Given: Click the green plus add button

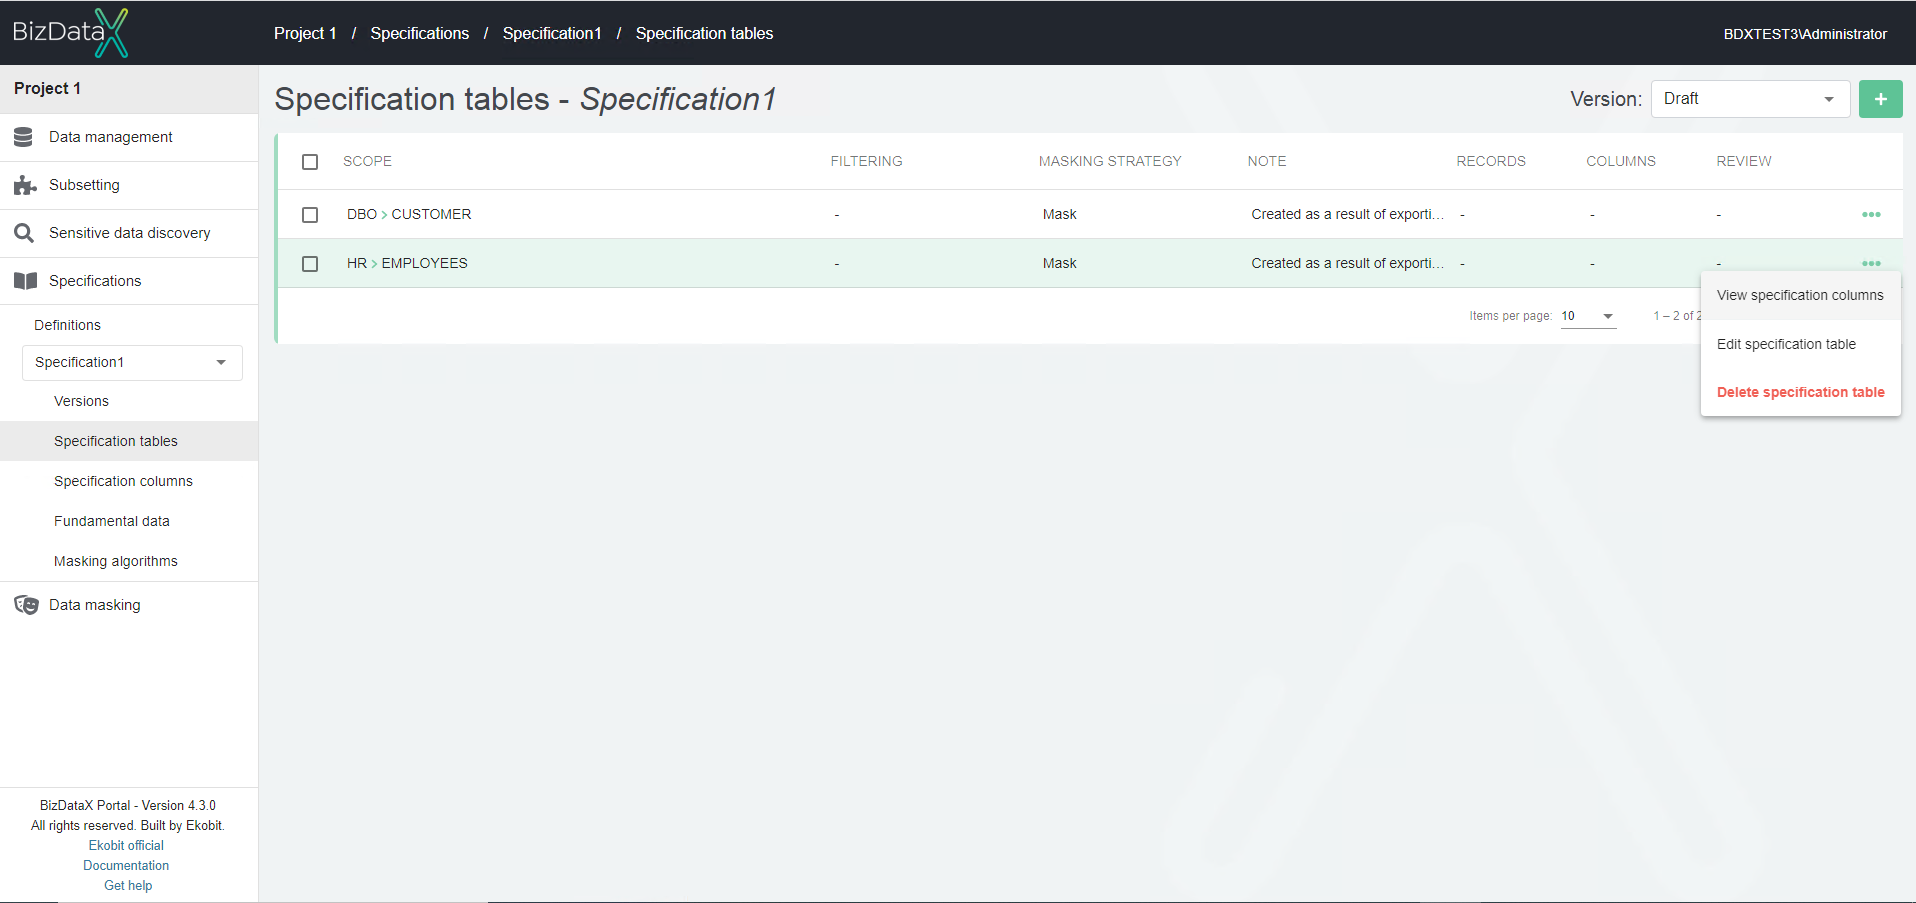Looking at the screenshot, I should coord(1880,99).
